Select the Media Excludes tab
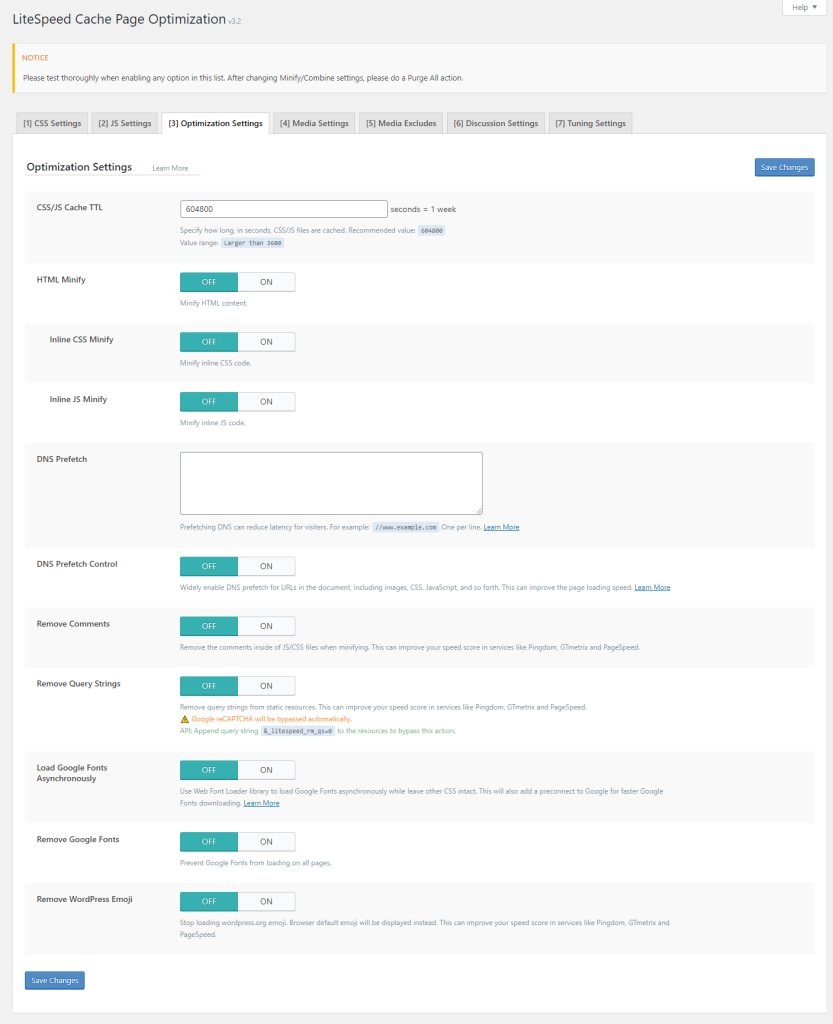 point(400,123)
